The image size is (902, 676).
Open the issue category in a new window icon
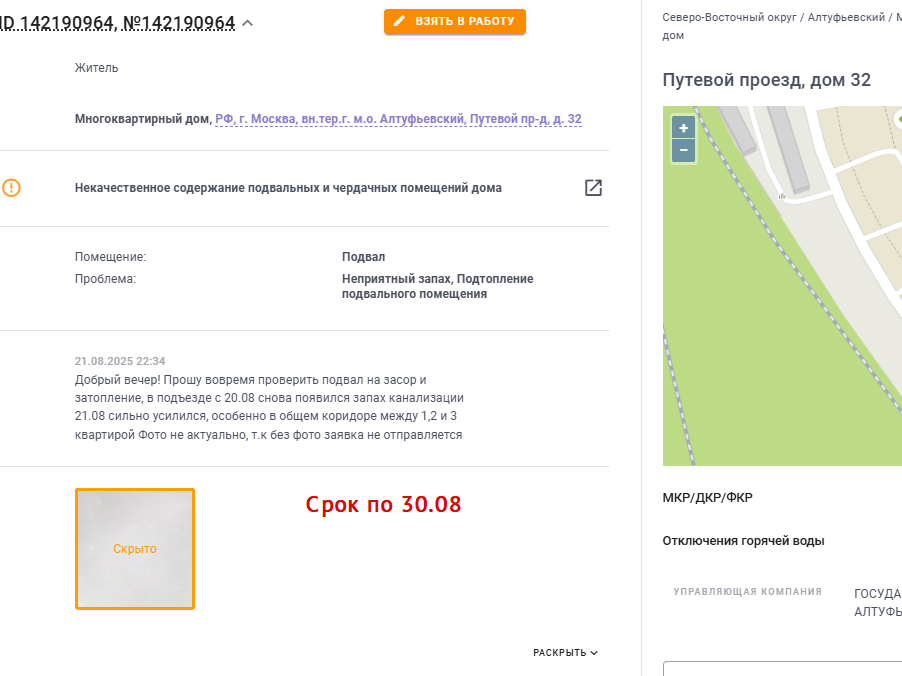593,188
